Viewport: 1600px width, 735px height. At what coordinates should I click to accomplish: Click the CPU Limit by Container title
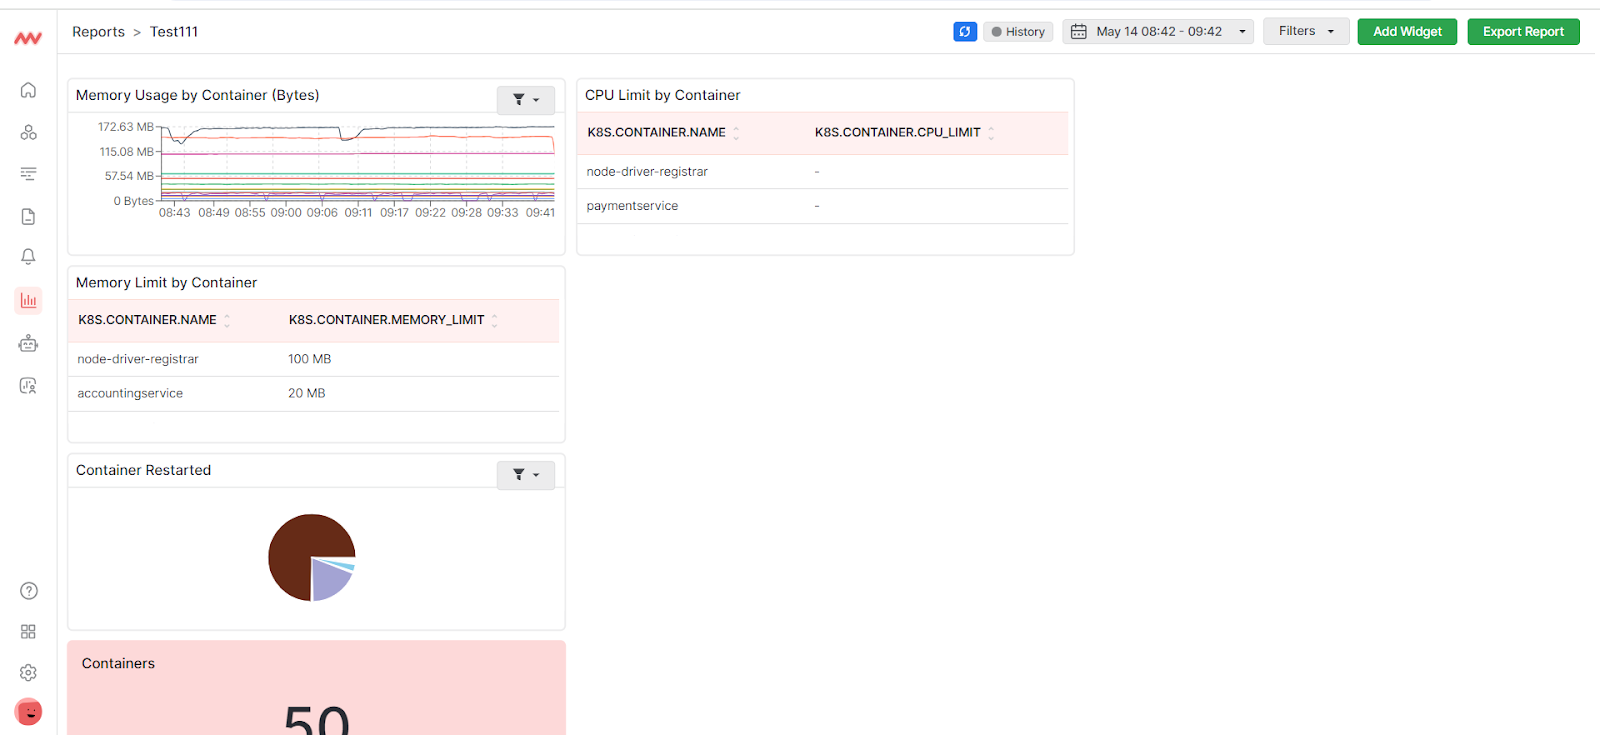pos(662,95)
